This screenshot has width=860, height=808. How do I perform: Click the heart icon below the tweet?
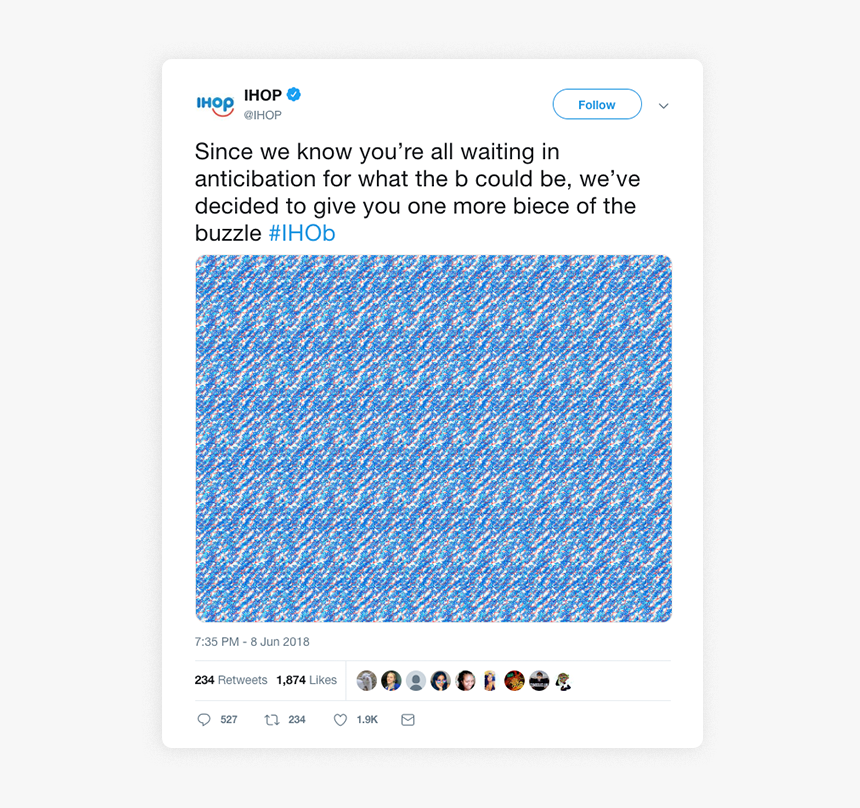tap(339, 719)
